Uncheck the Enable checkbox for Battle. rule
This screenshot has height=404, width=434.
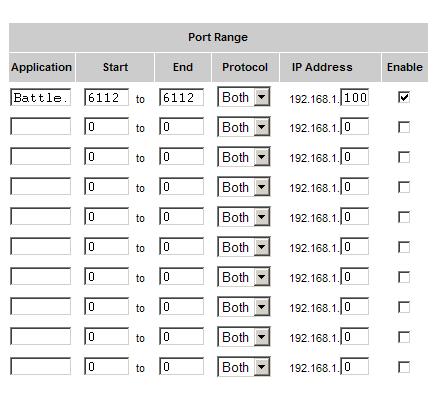(404, 97)
